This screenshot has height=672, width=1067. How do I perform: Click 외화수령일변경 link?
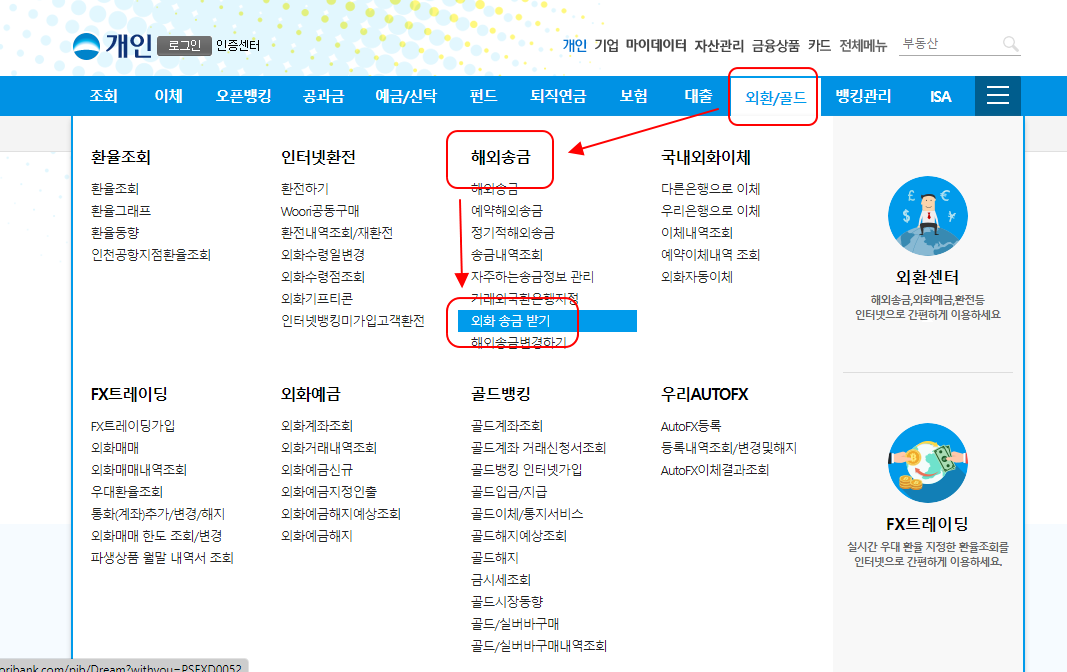323,254
